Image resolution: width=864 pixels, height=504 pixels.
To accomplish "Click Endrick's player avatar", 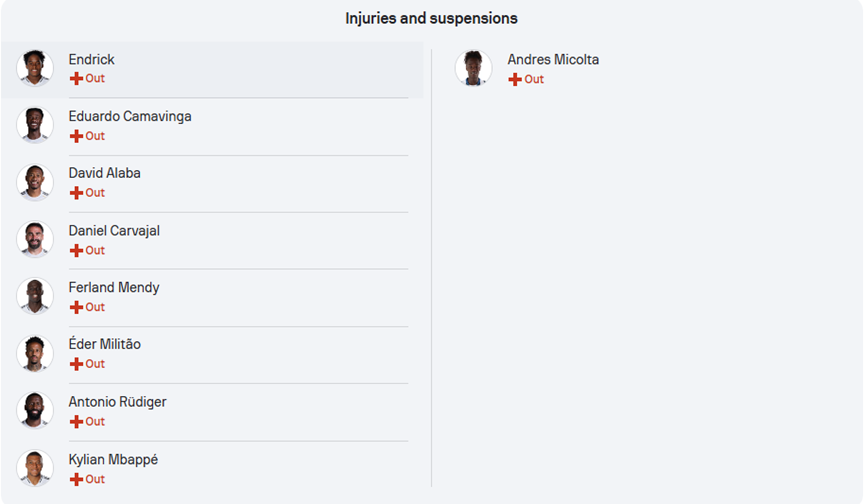I will pyautogui.click(x=35, y=68).
